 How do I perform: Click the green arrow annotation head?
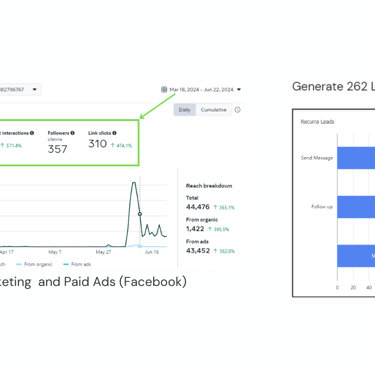click(142, 116)
